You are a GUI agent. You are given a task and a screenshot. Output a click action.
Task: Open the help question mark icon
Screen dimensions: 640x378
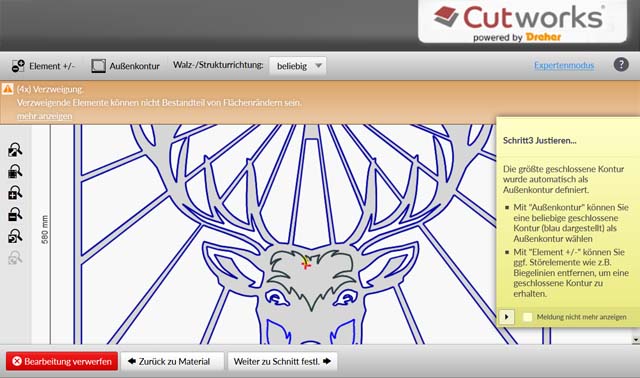(621, 65)
